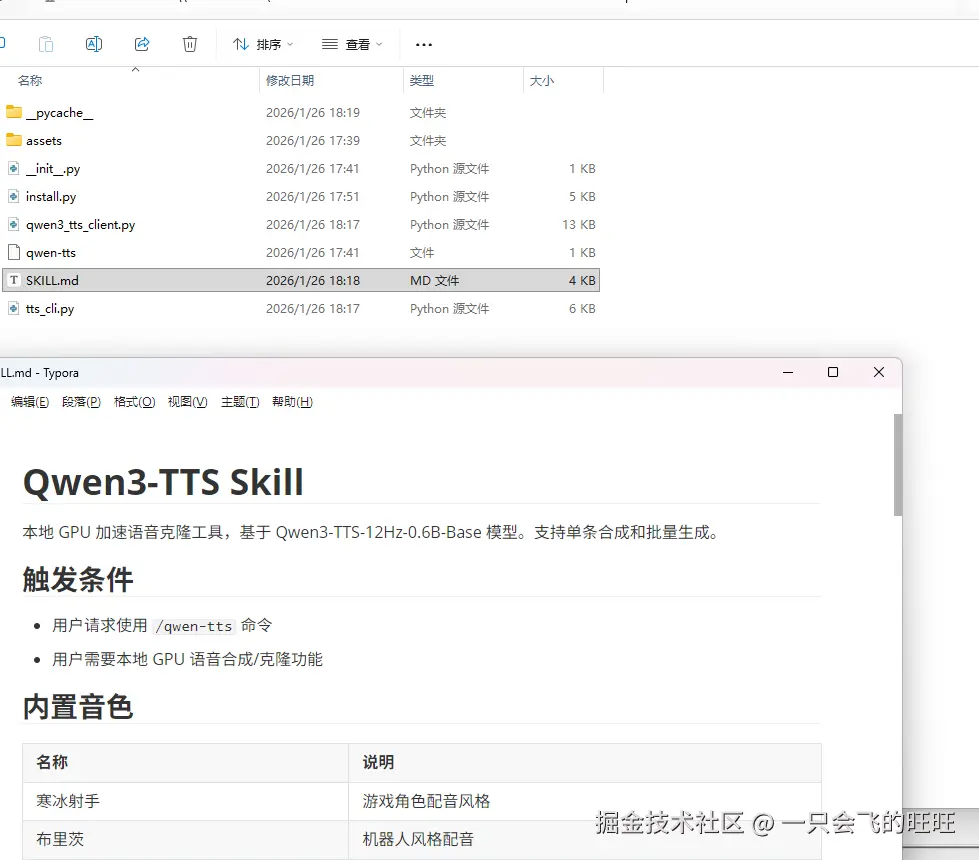Click the Typora vertical scrollbar thumb

click(x=898, y=465)
